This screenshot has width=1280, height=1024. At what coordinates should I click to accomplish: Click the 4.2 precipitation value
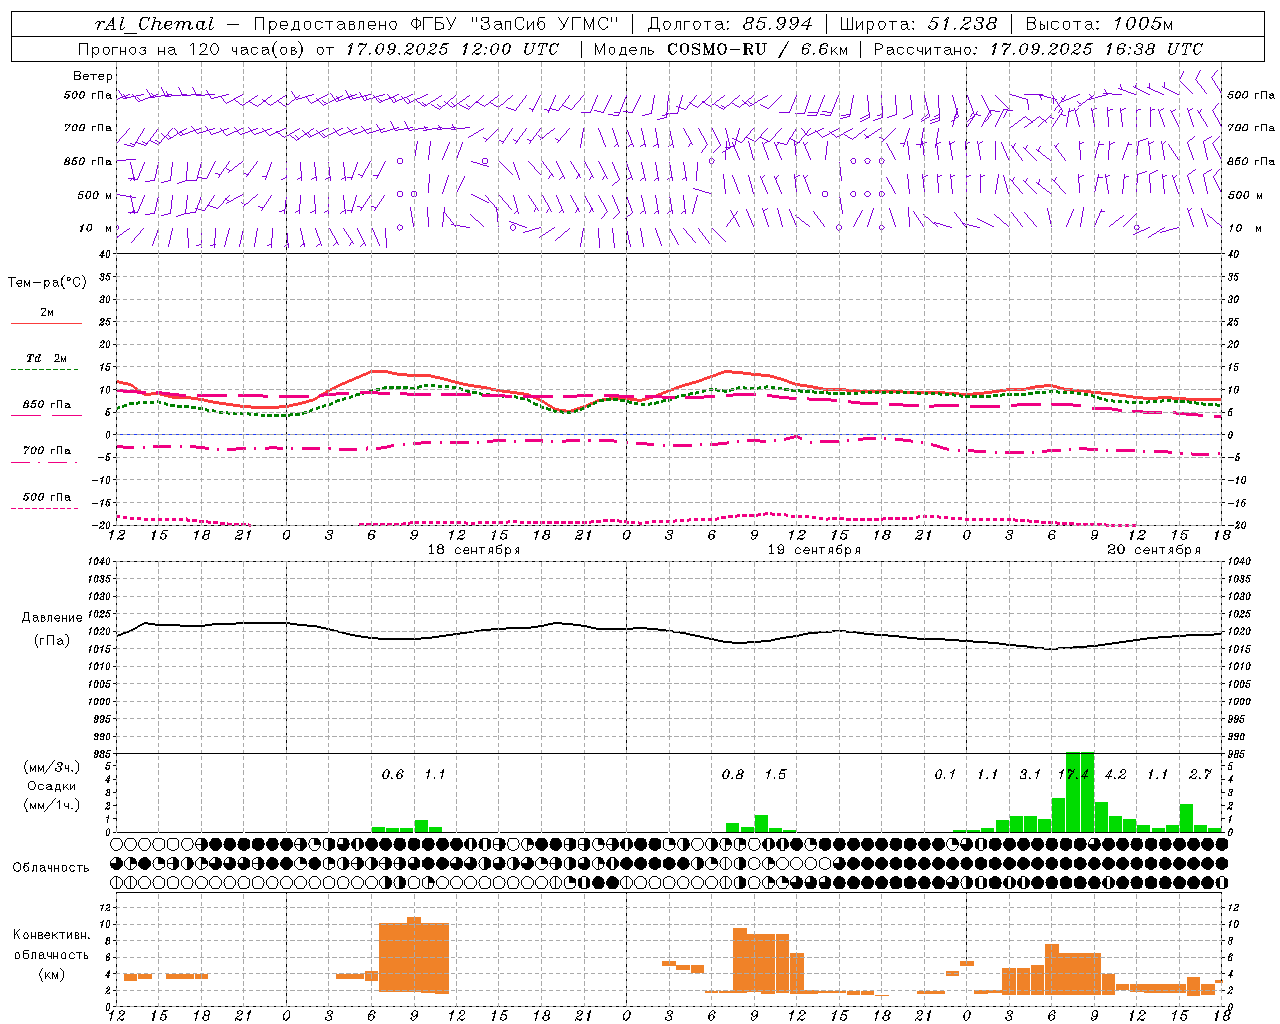1115,775
